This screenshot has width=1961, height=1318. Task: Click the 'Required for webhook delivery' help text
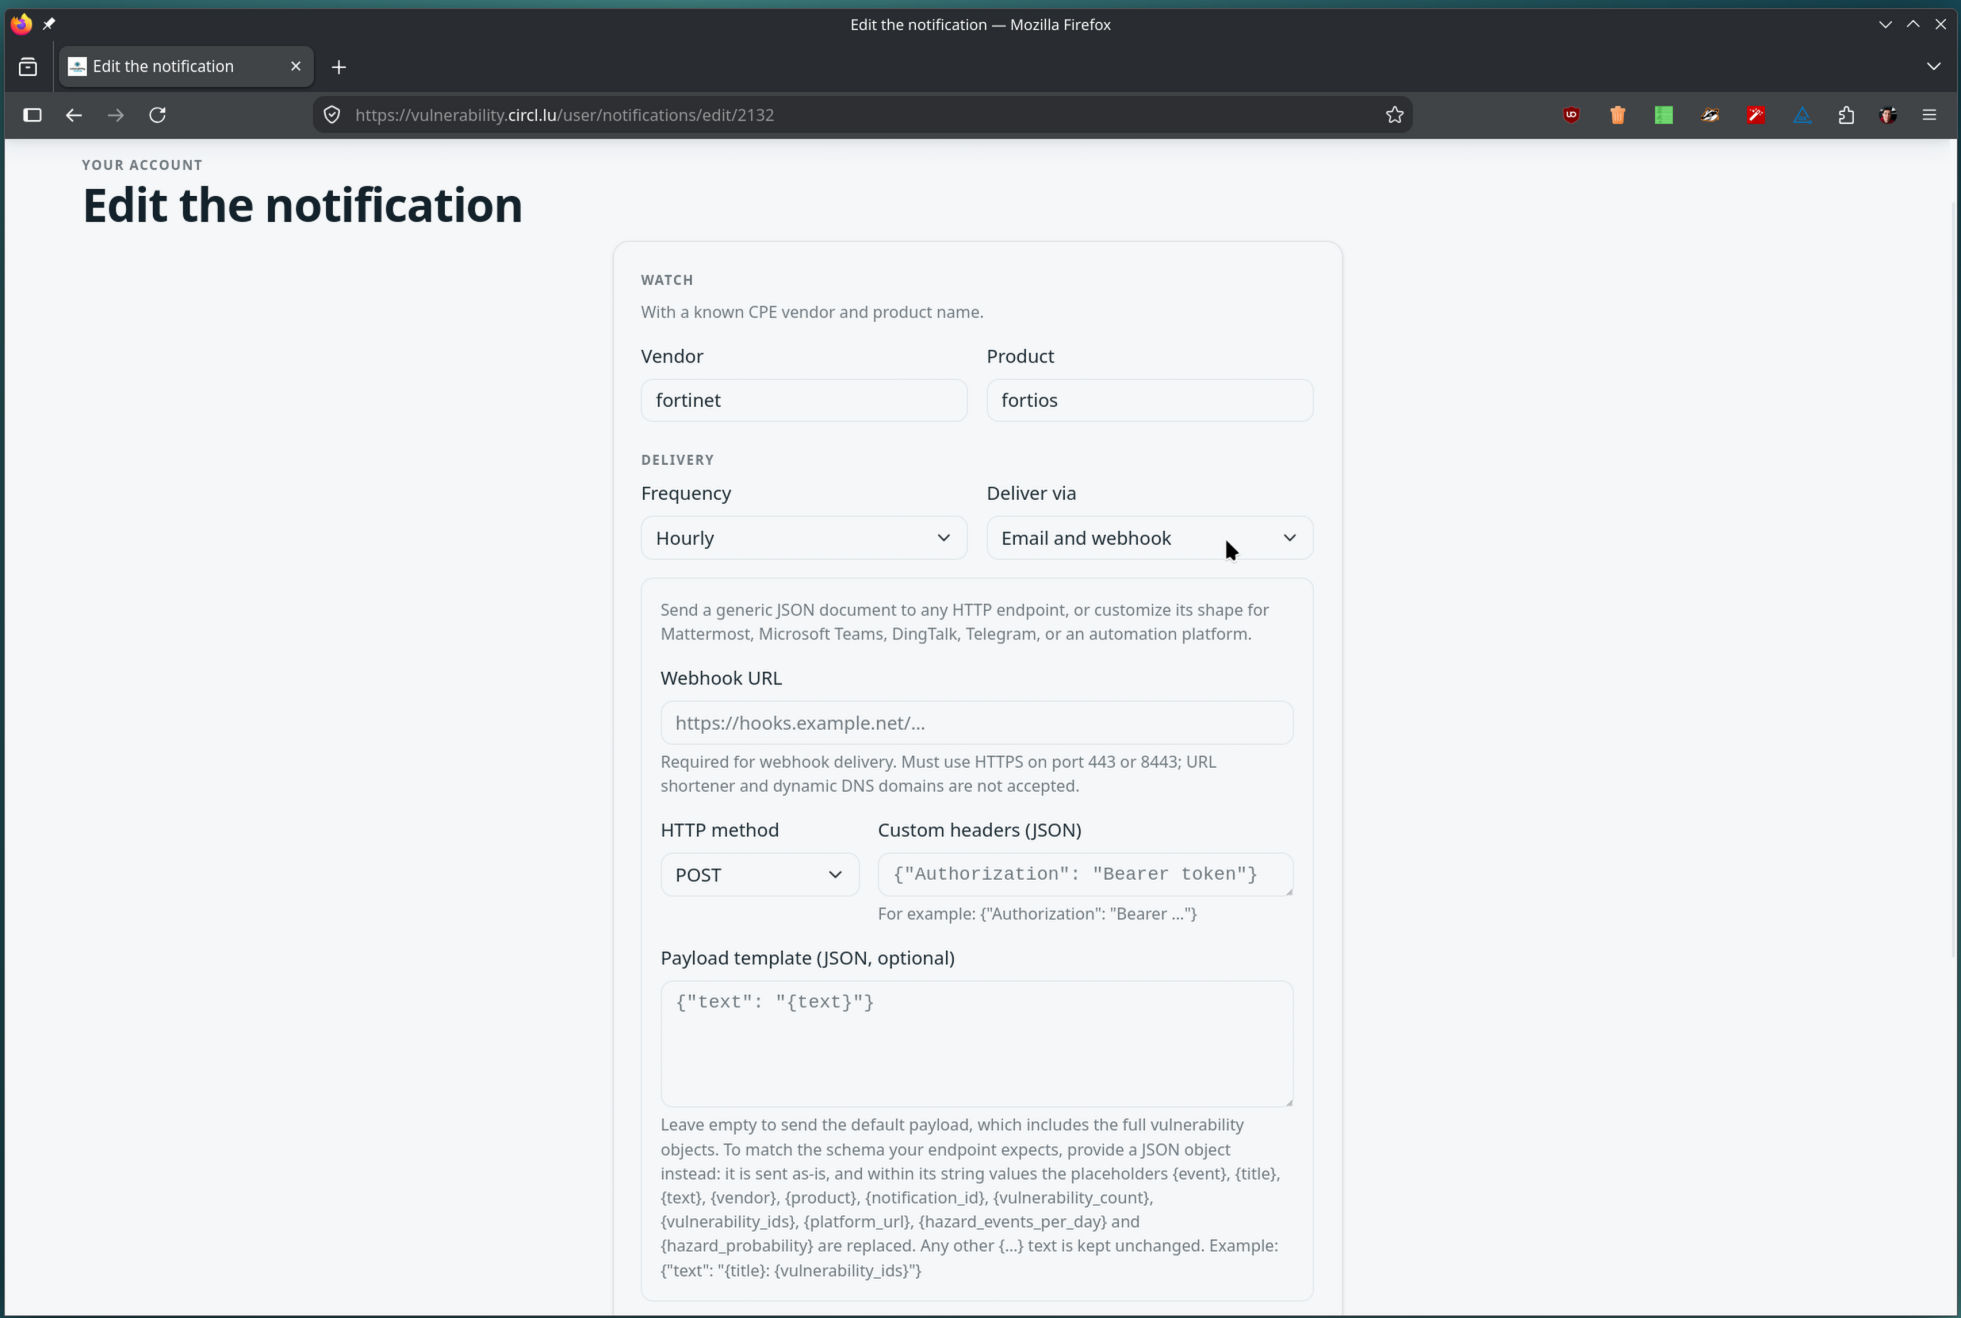click(x=938, y=774)
